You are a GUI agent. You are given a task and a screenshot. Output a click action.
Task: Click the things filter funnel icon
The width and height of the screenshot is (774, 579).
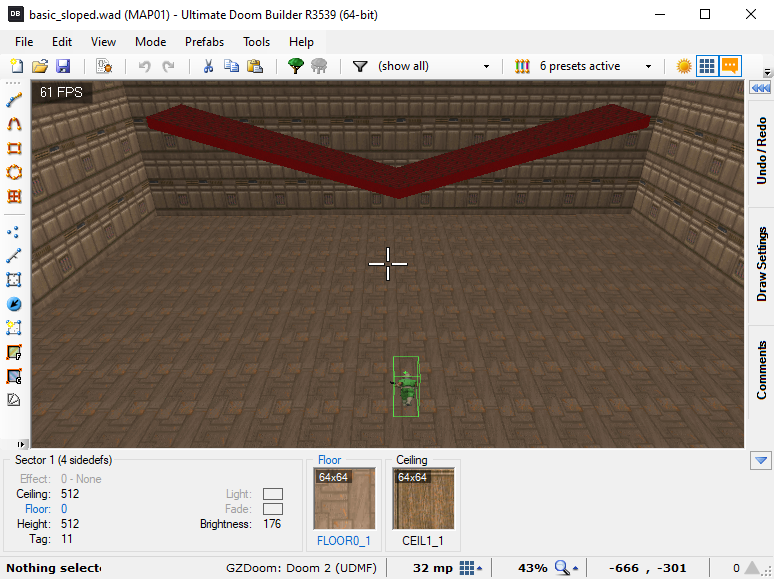(360, 66)
